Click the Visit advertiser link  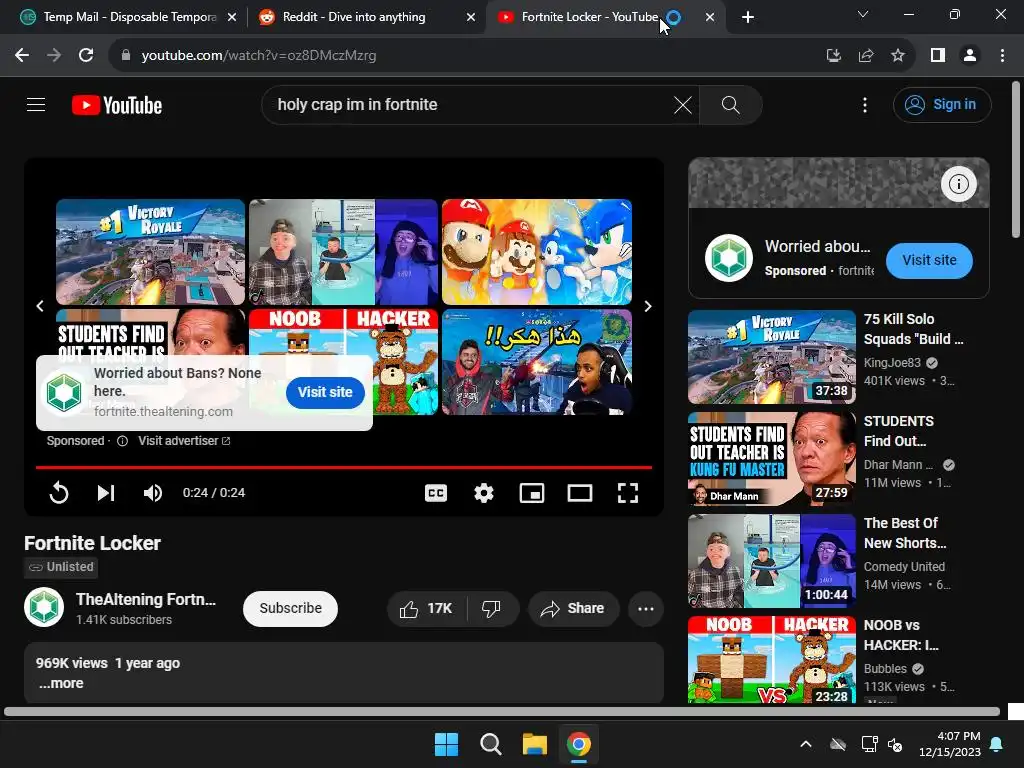184,441
